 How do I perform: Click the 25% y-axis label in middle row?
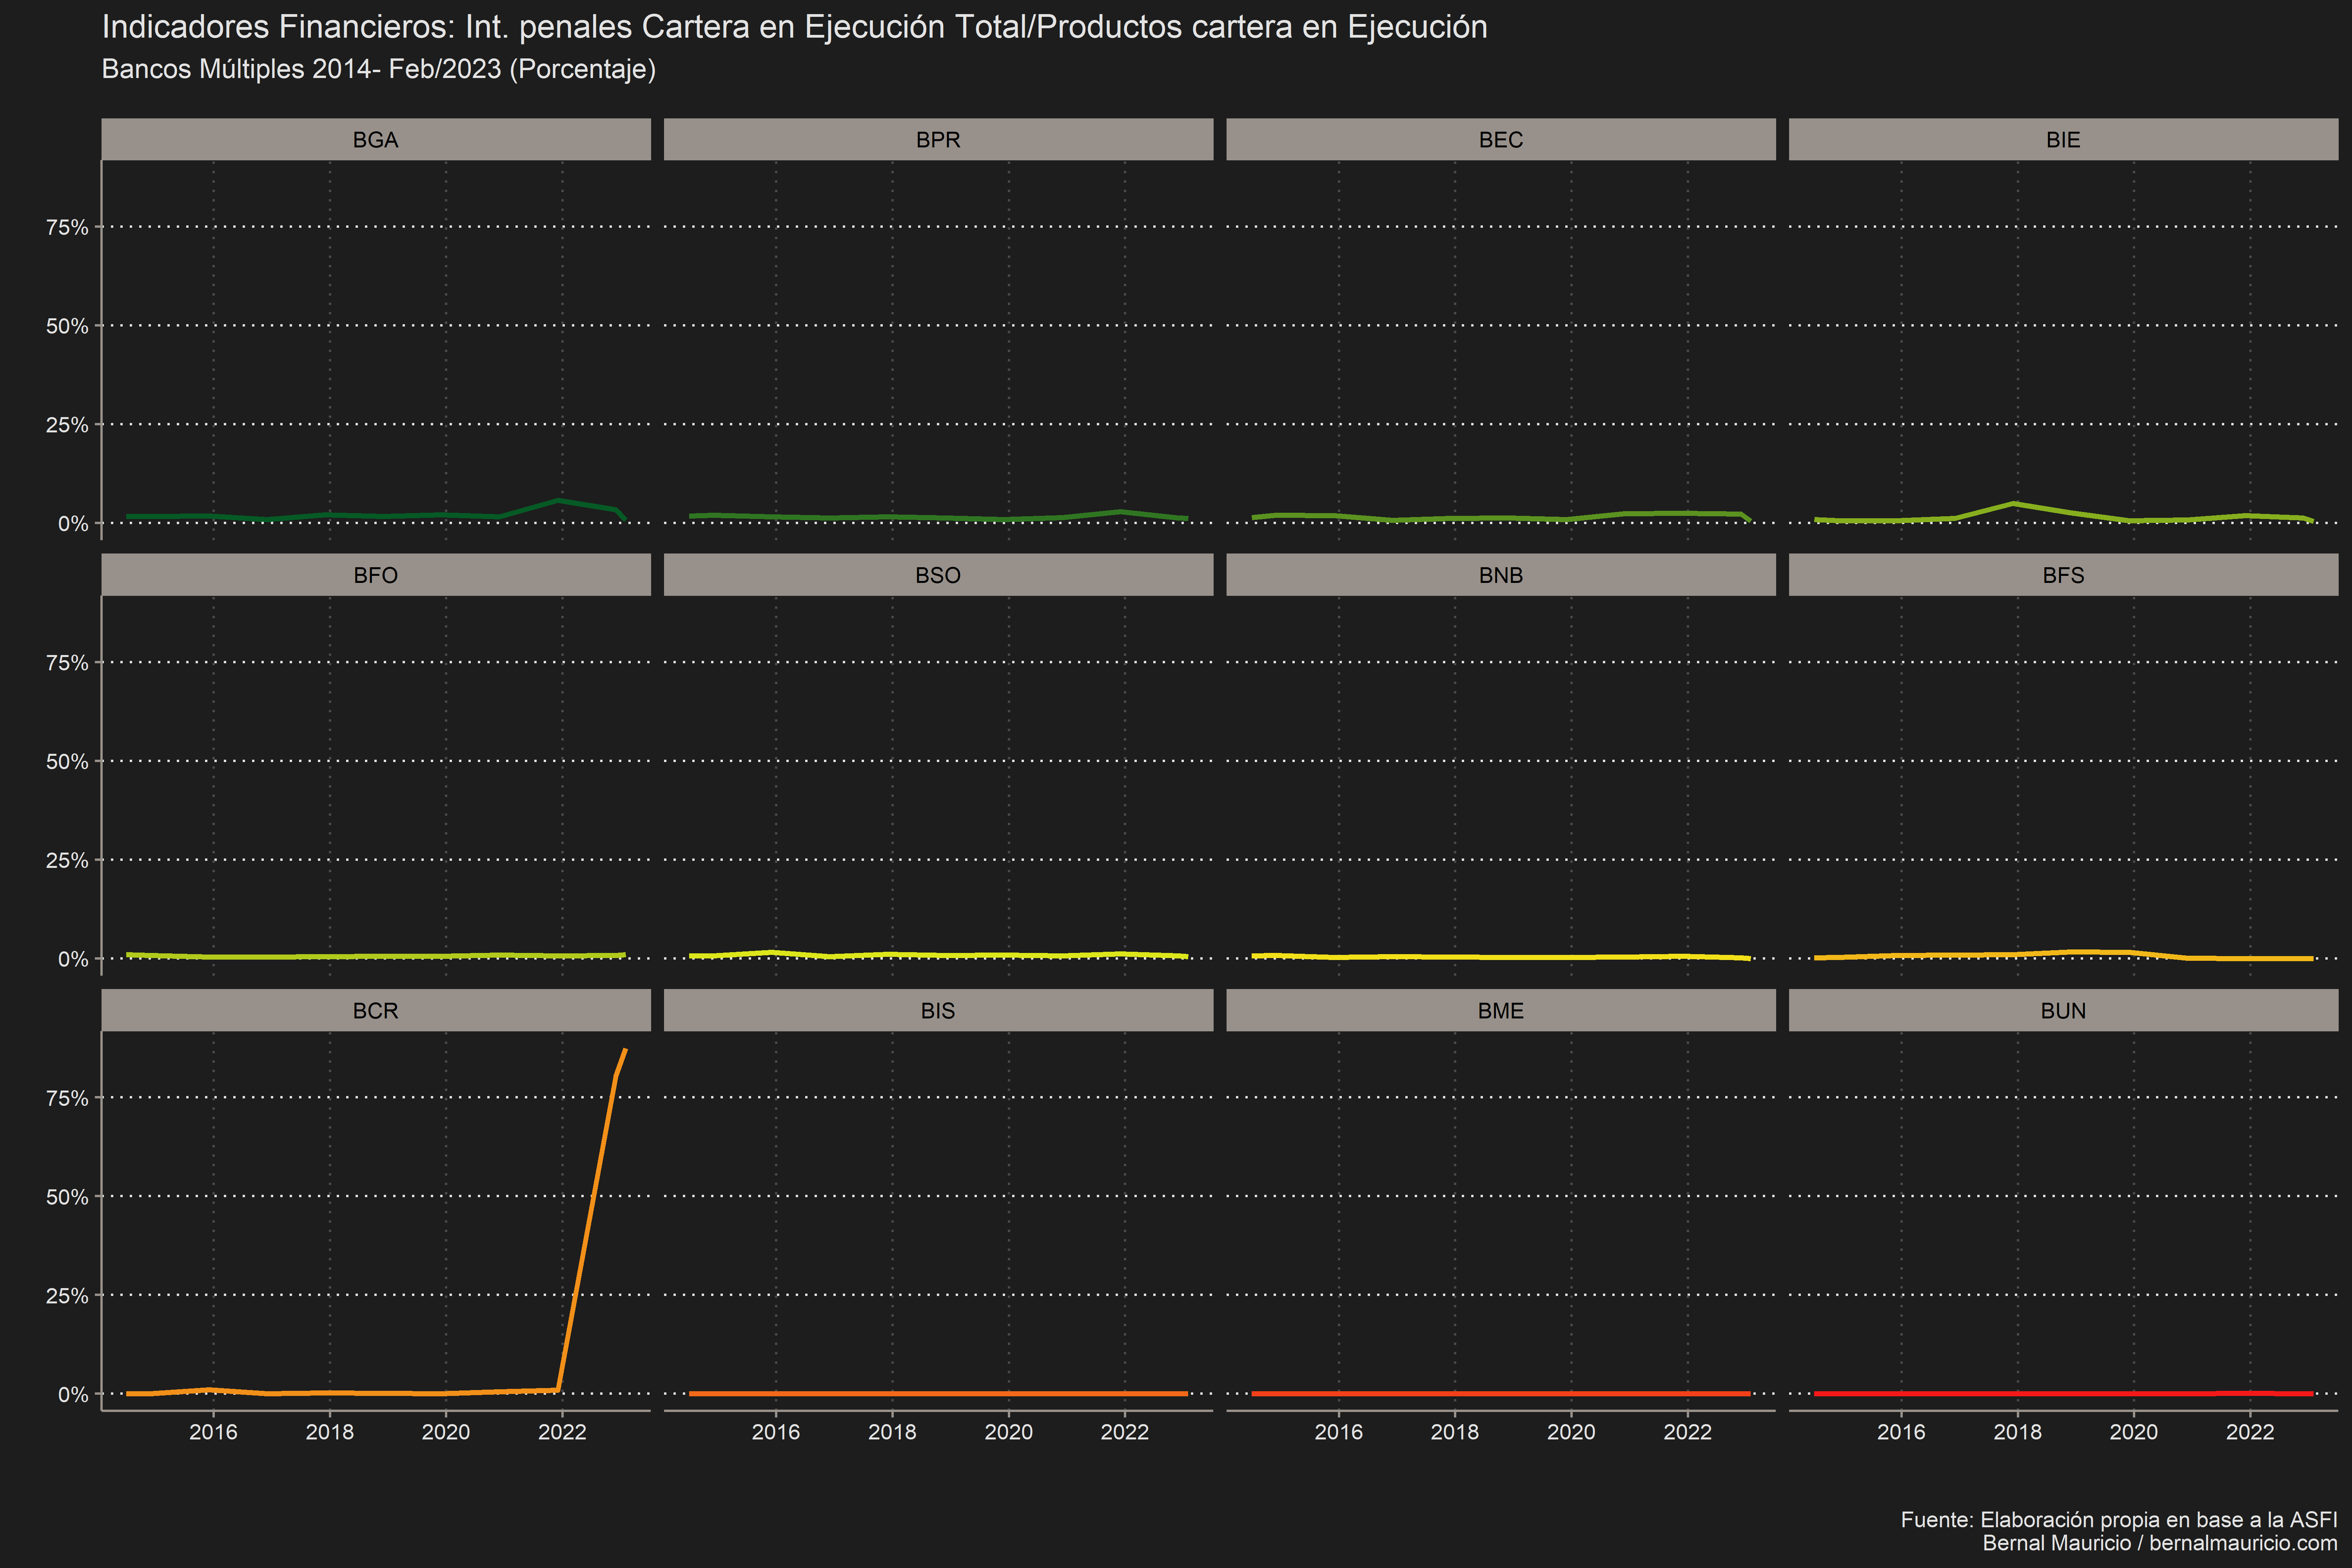(67, 860)
